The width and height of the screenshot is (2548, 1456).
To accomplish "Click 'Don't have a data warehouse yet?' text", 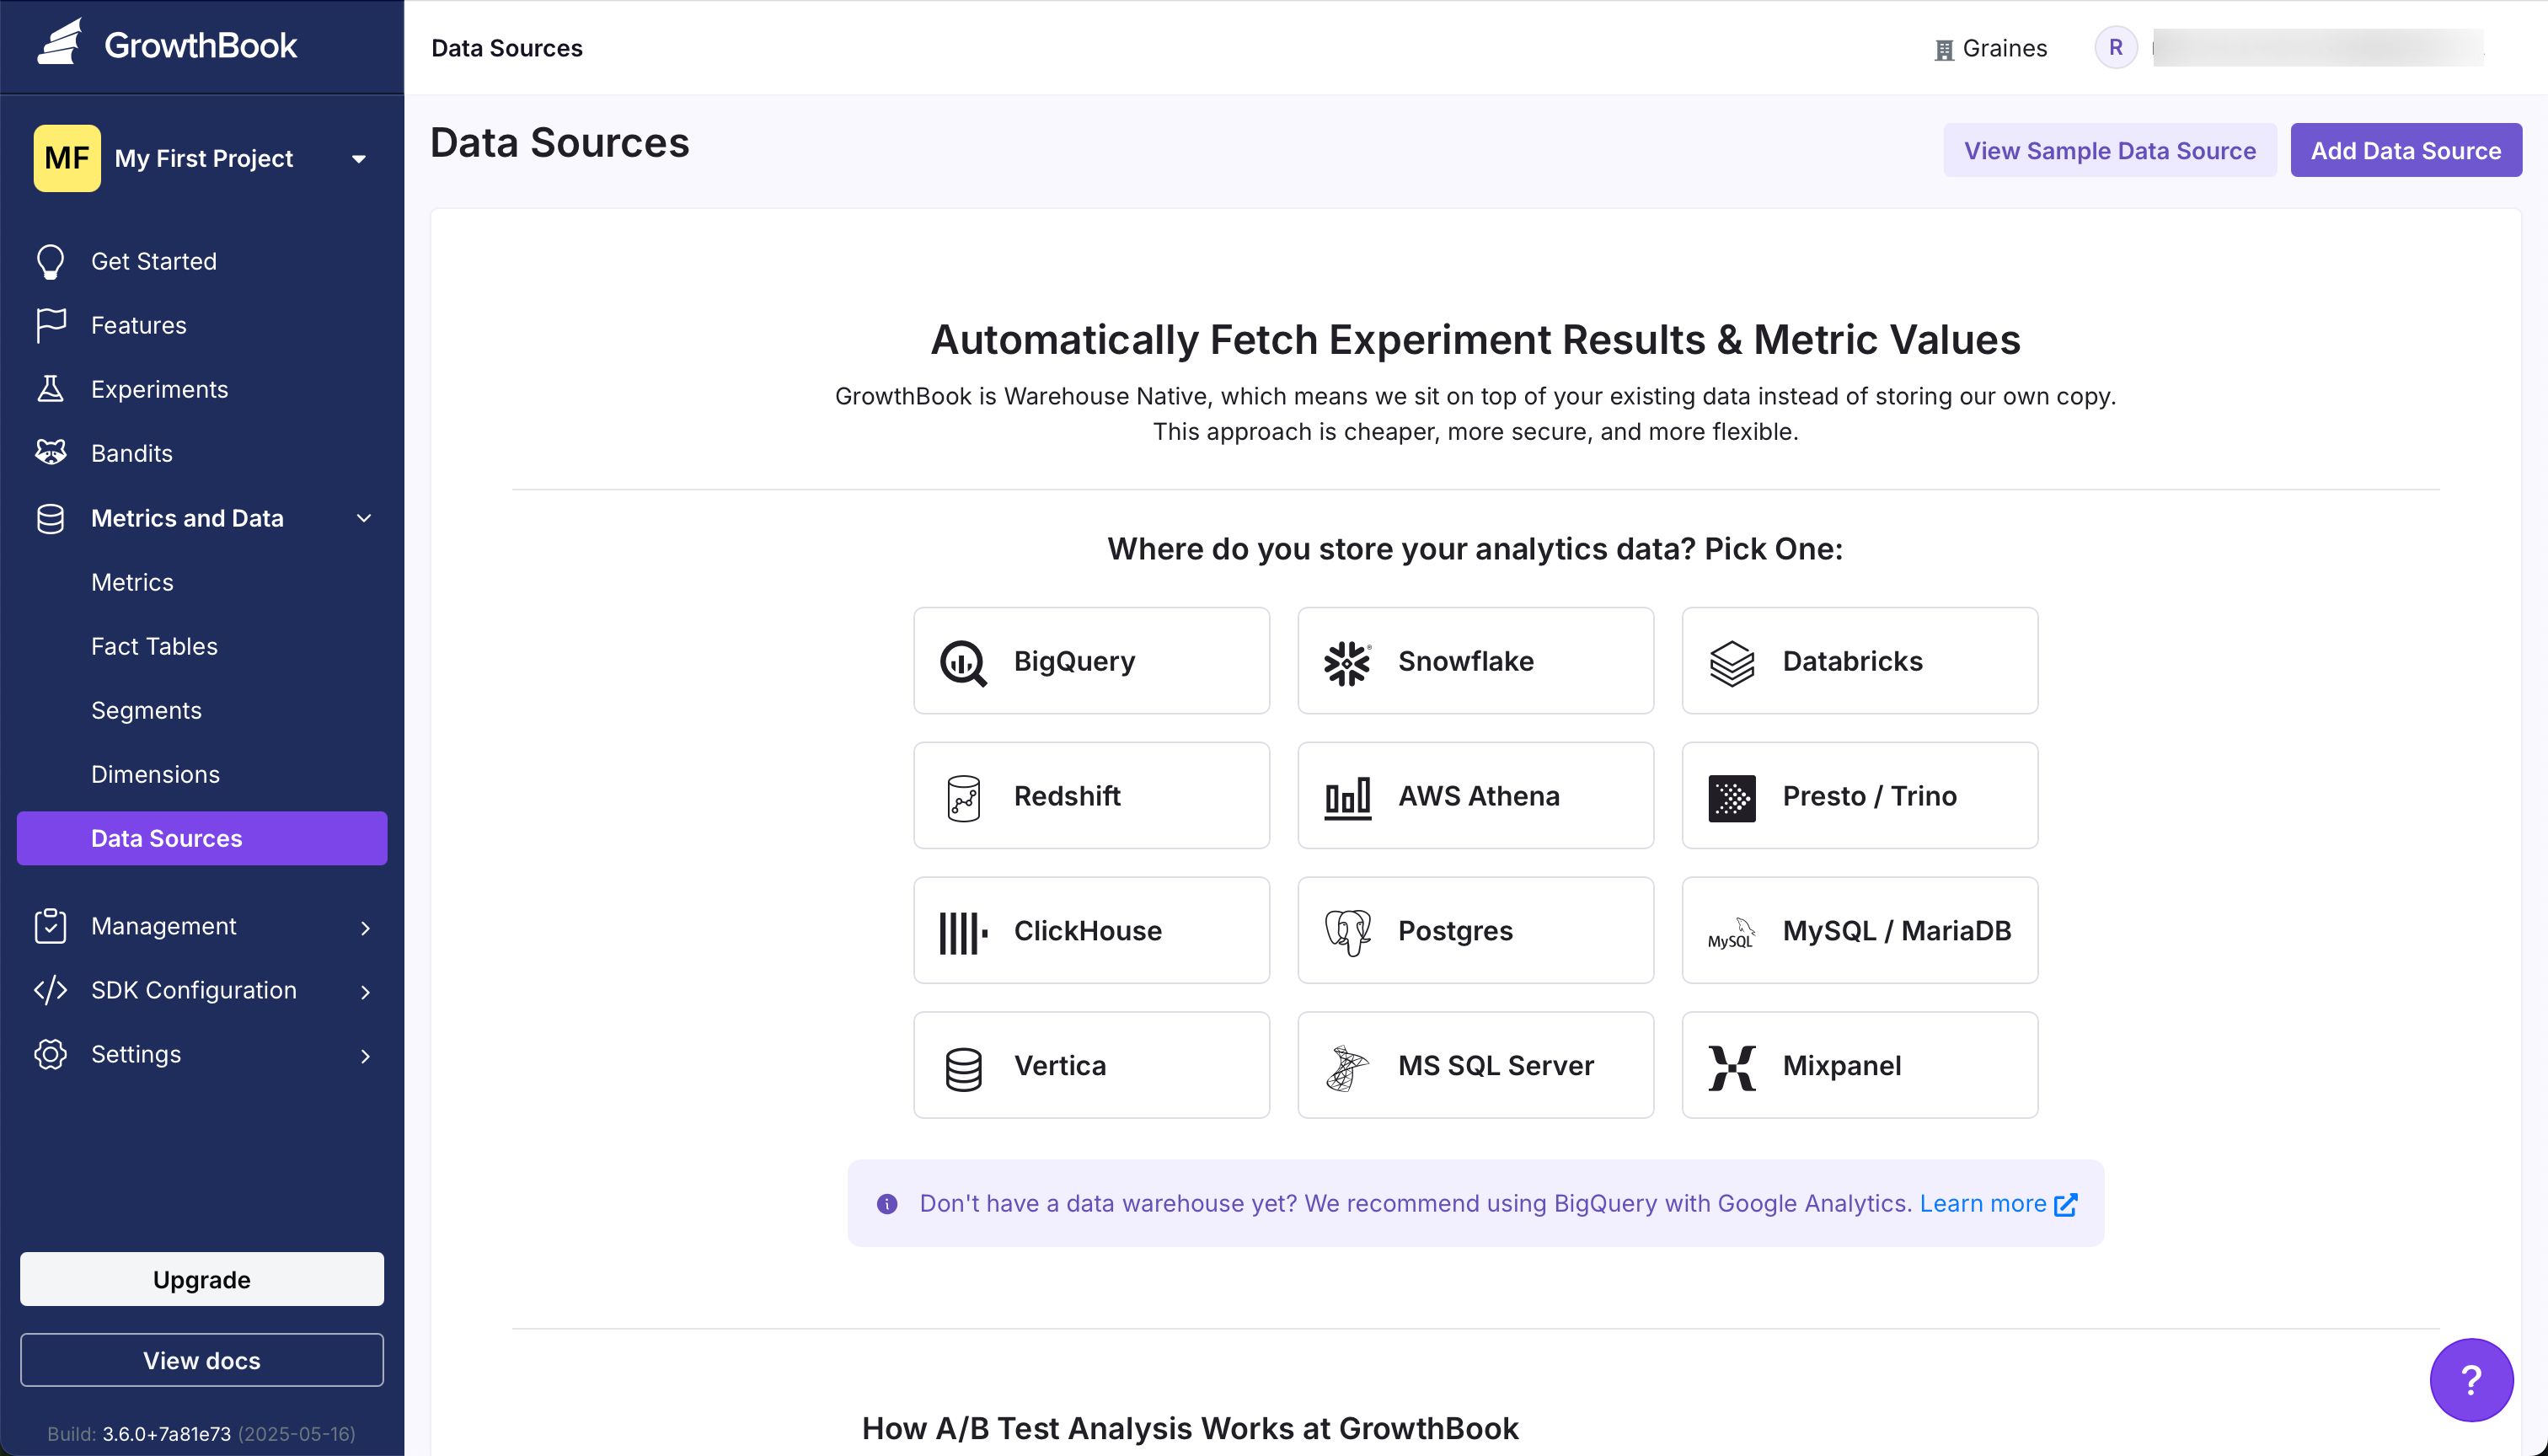I will click(x=1108, y=1203).
